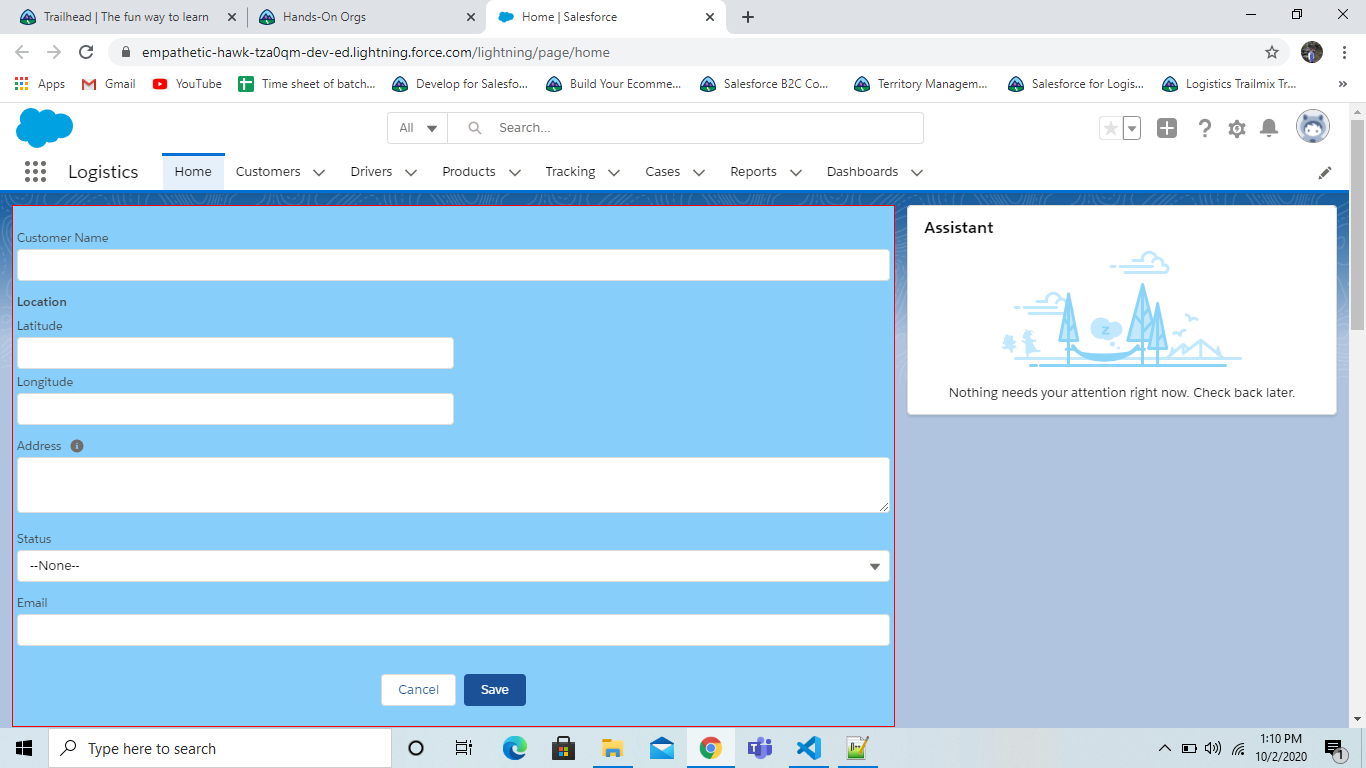The height and width of the screenshot is (768, 1366).
Task: Open the search scope All dropdown
Action: 418,128
